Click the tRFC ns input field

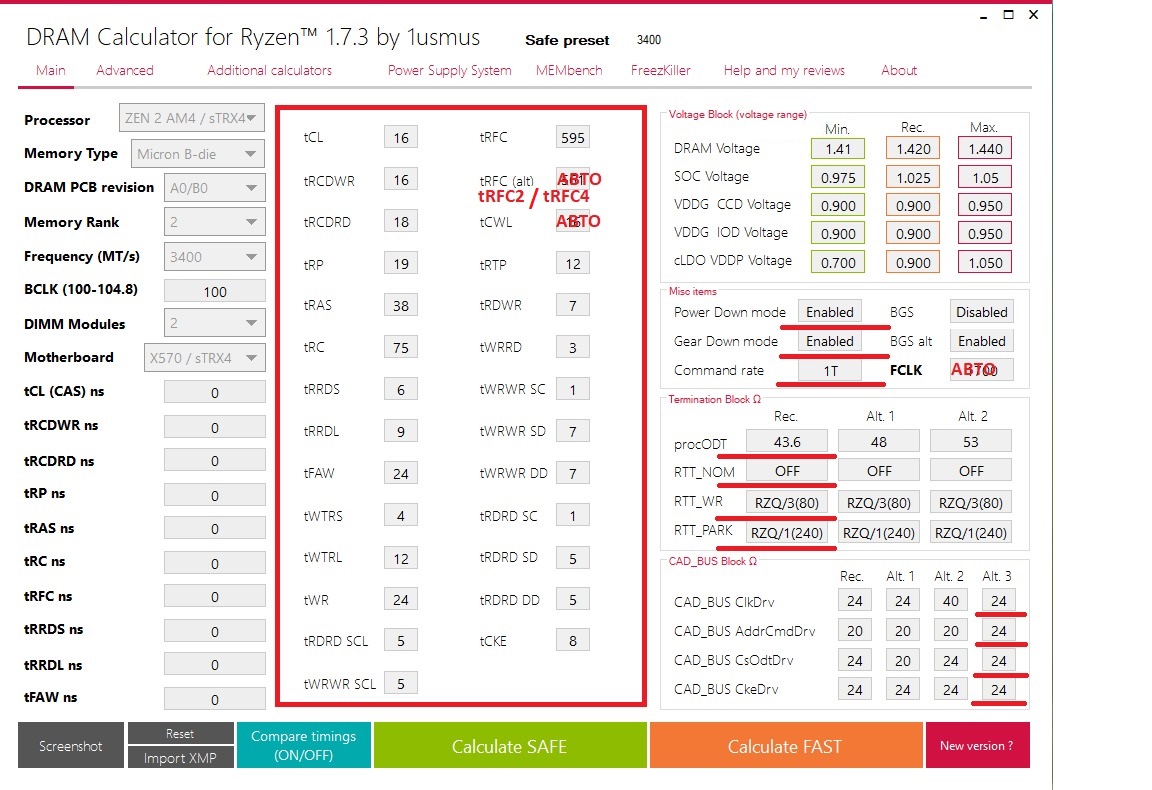tap(215, 597)
